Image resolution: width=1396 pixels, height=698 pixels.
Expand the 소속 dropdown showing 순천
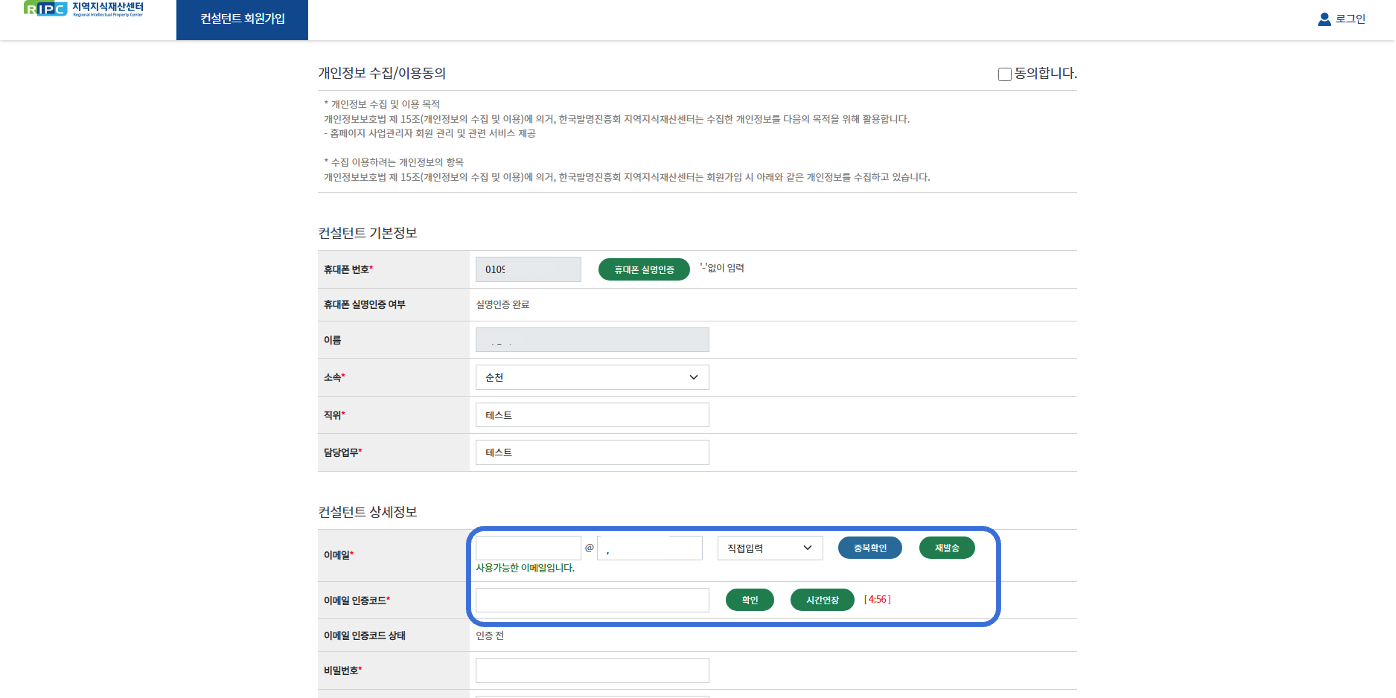pos(592,377)
